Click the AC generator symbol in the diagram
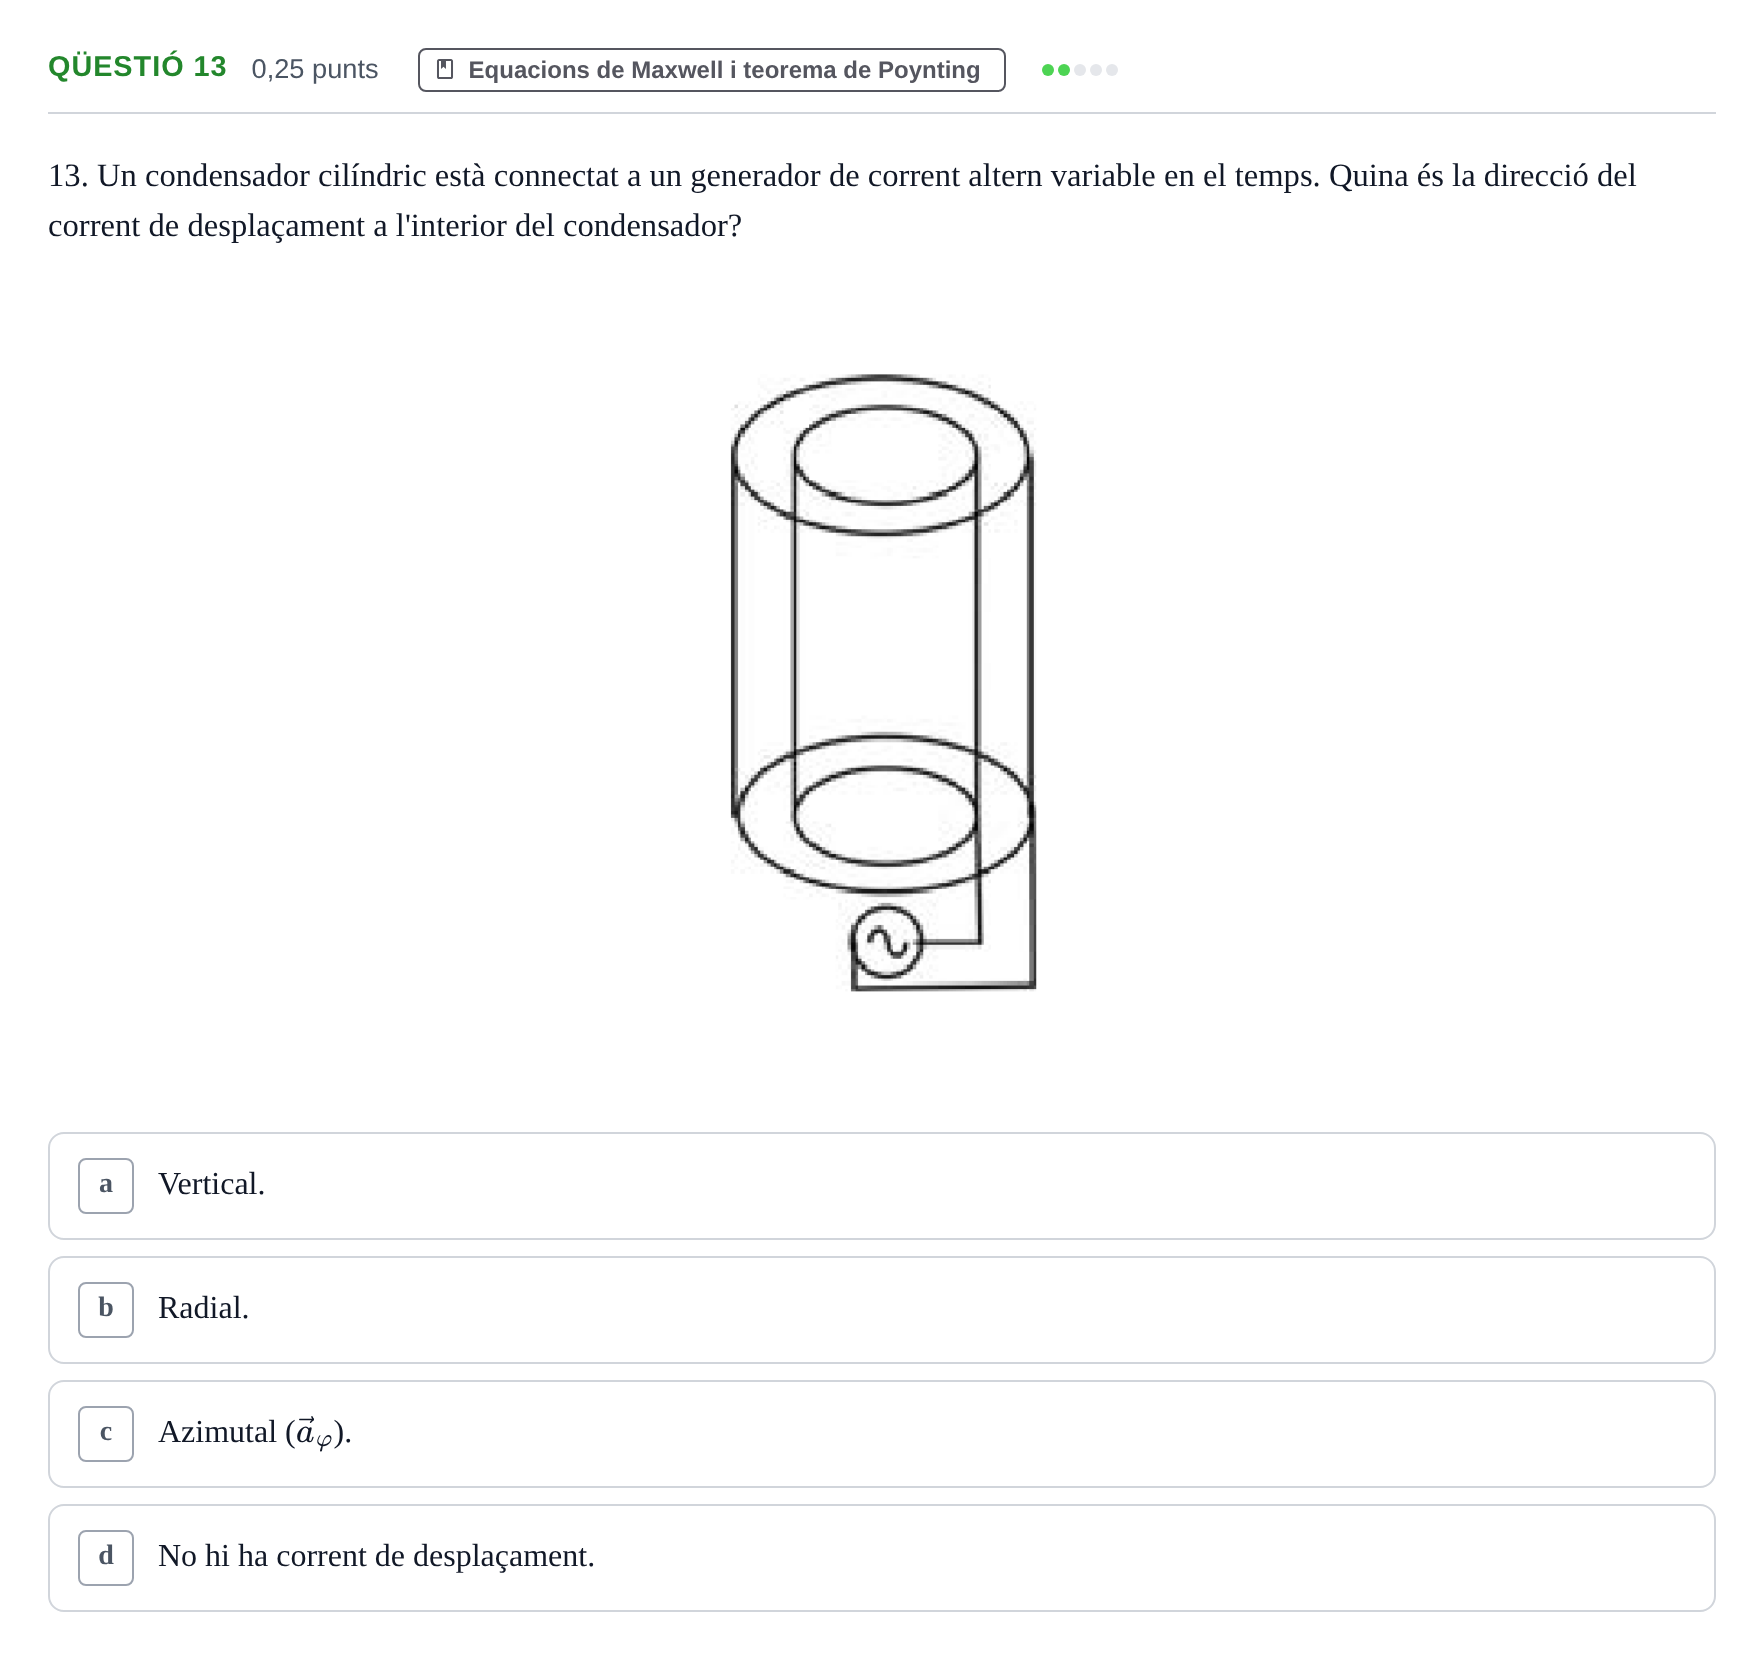This screenshot has width=1764, height=1660. (x=886, y=941)
